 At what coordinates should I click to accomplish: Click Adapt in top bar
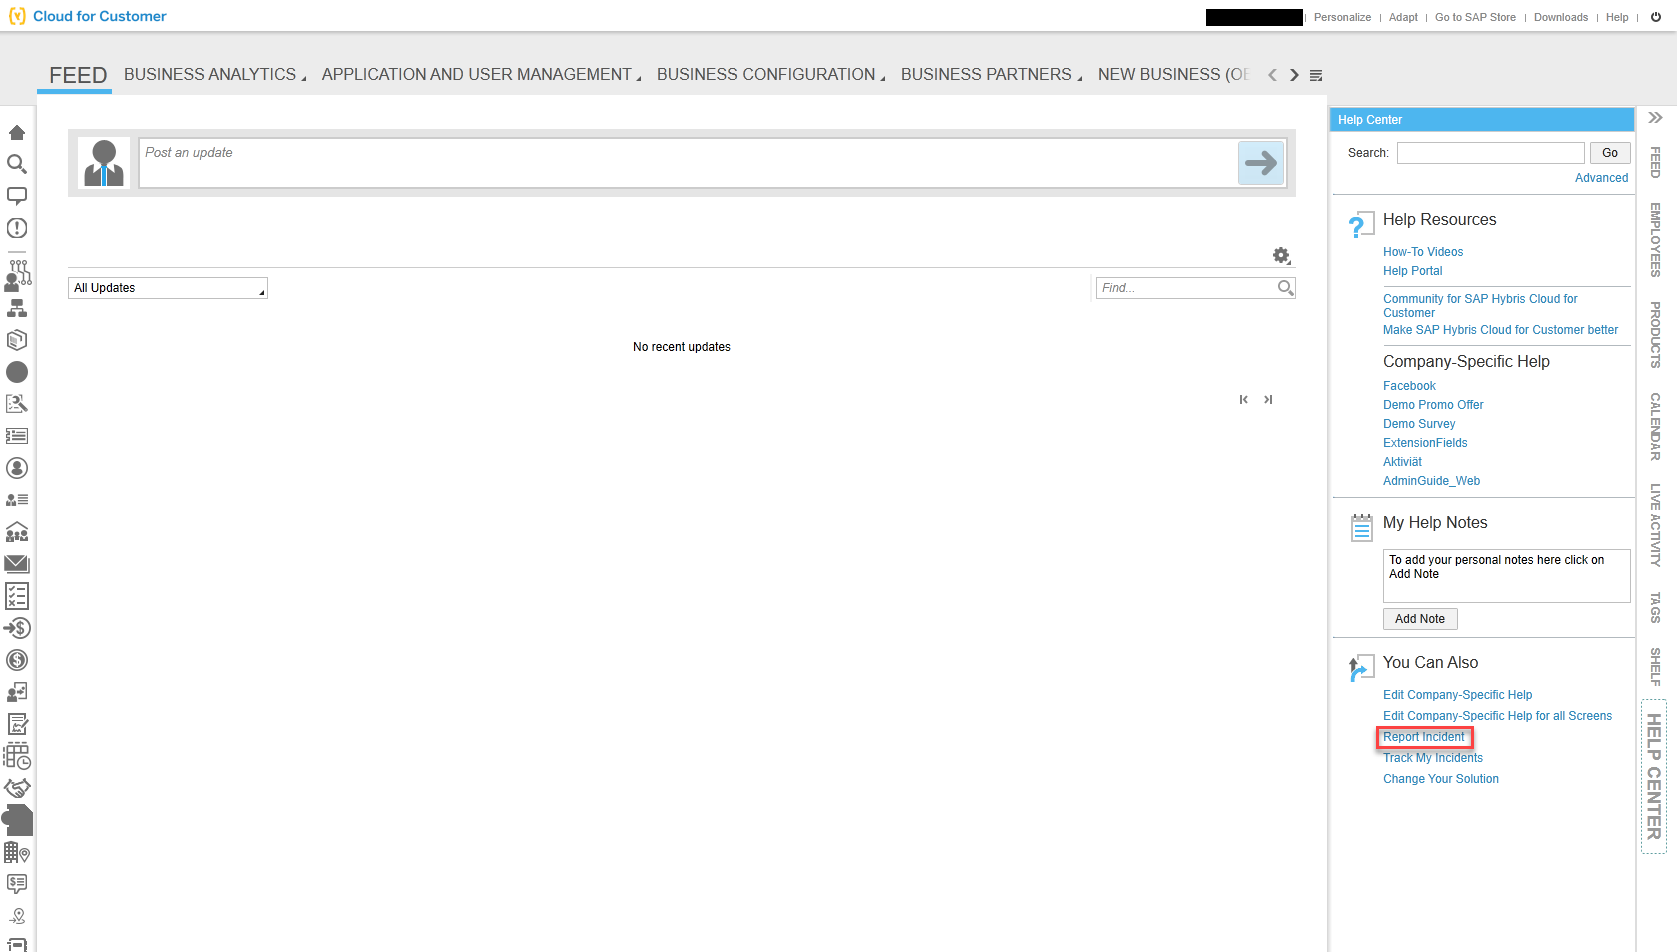(x=1403, y=17)
